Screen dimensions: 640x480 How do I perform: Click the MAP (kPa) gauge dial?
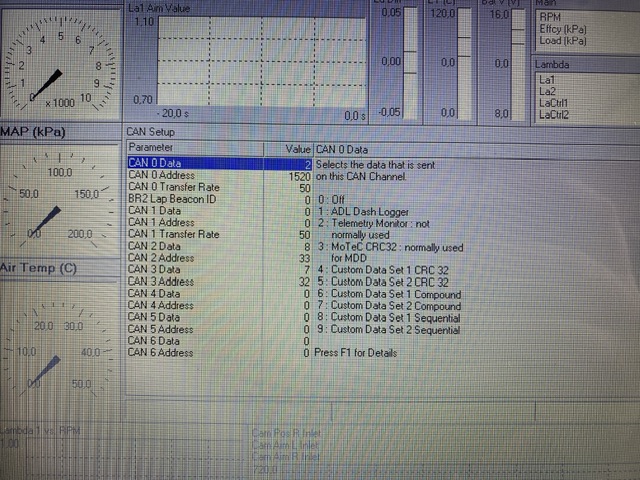[x=59, y=200]
